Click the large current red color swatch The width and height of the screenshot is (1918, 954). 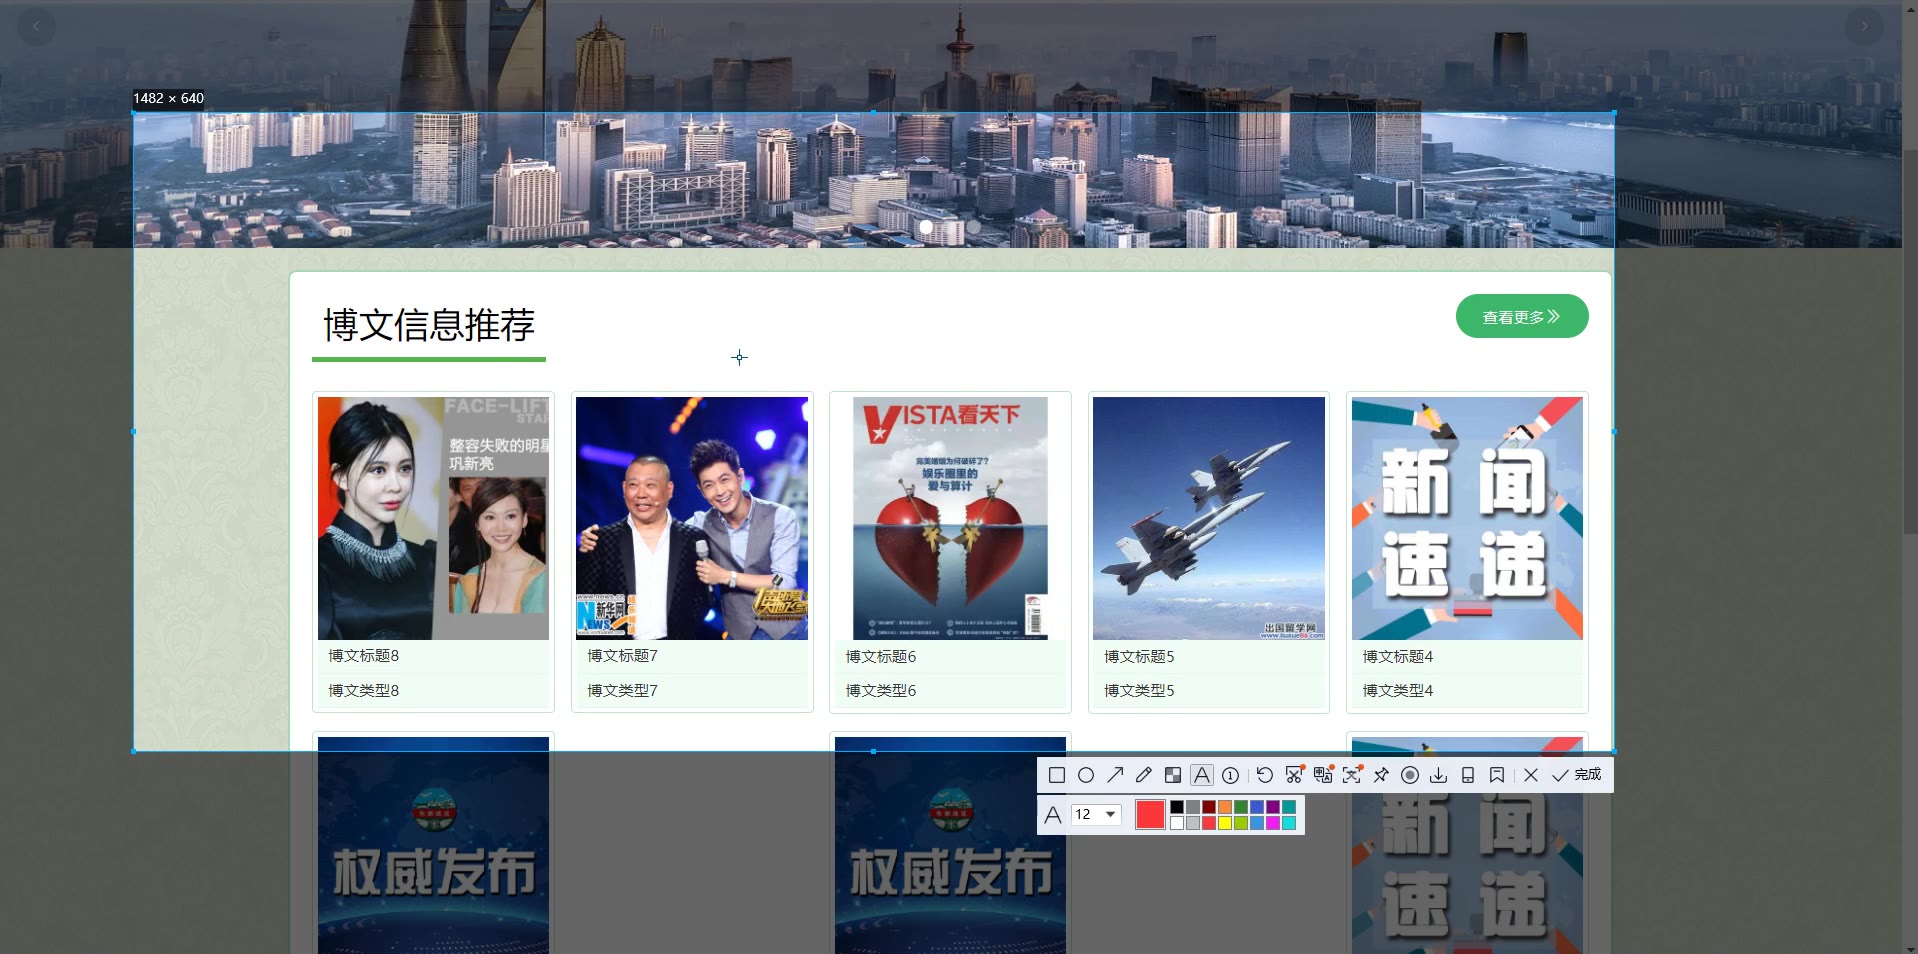coord(1150,814)
